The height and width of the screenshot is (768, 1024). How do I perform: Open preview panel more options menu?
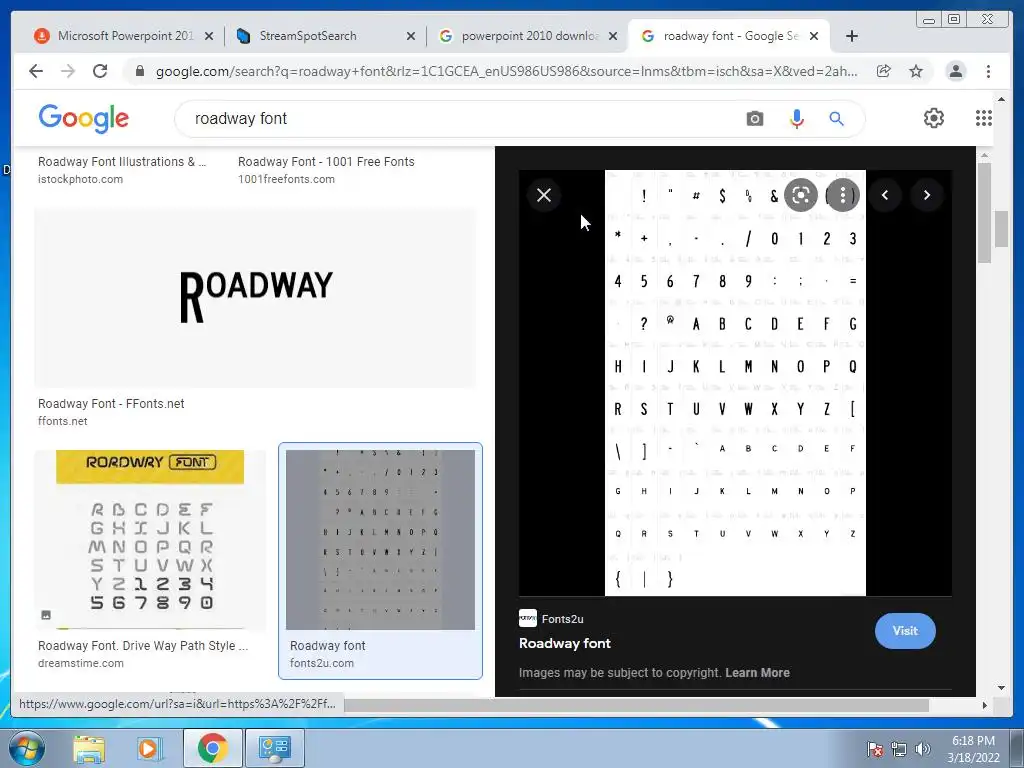(x=842, y=195)
